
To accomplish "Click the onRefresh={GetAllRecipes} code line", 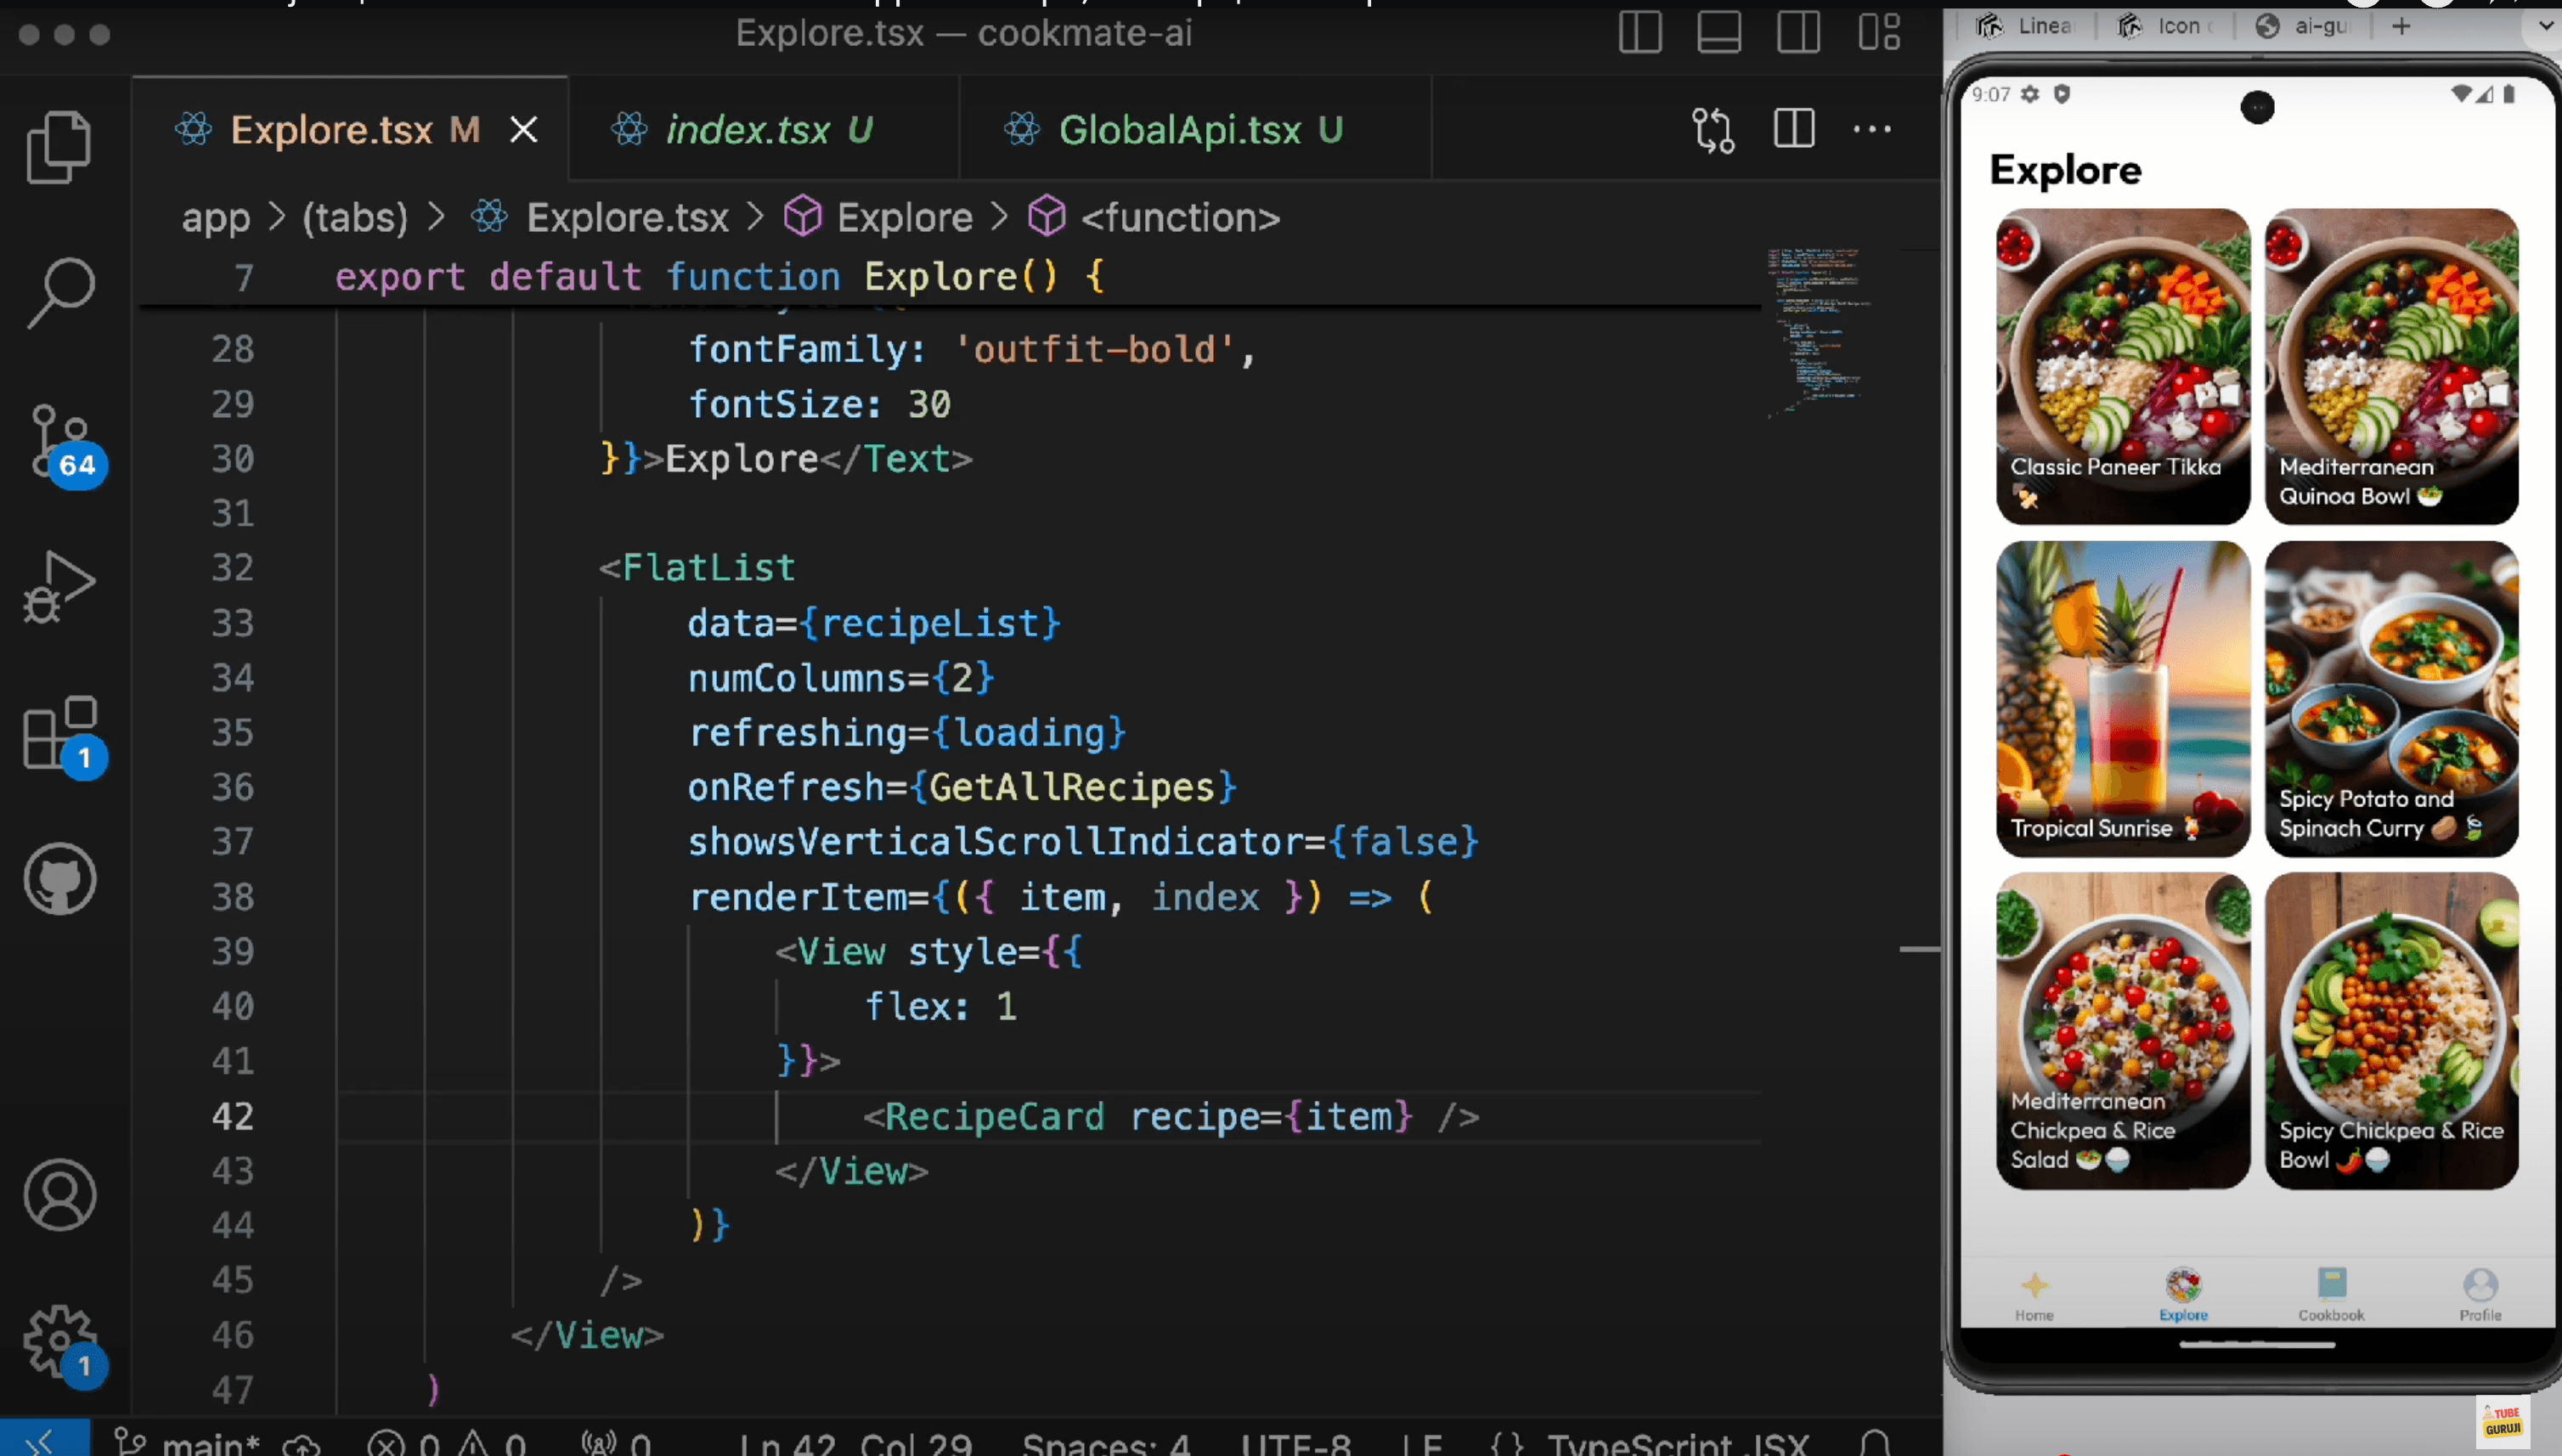I will click(962, 787).
